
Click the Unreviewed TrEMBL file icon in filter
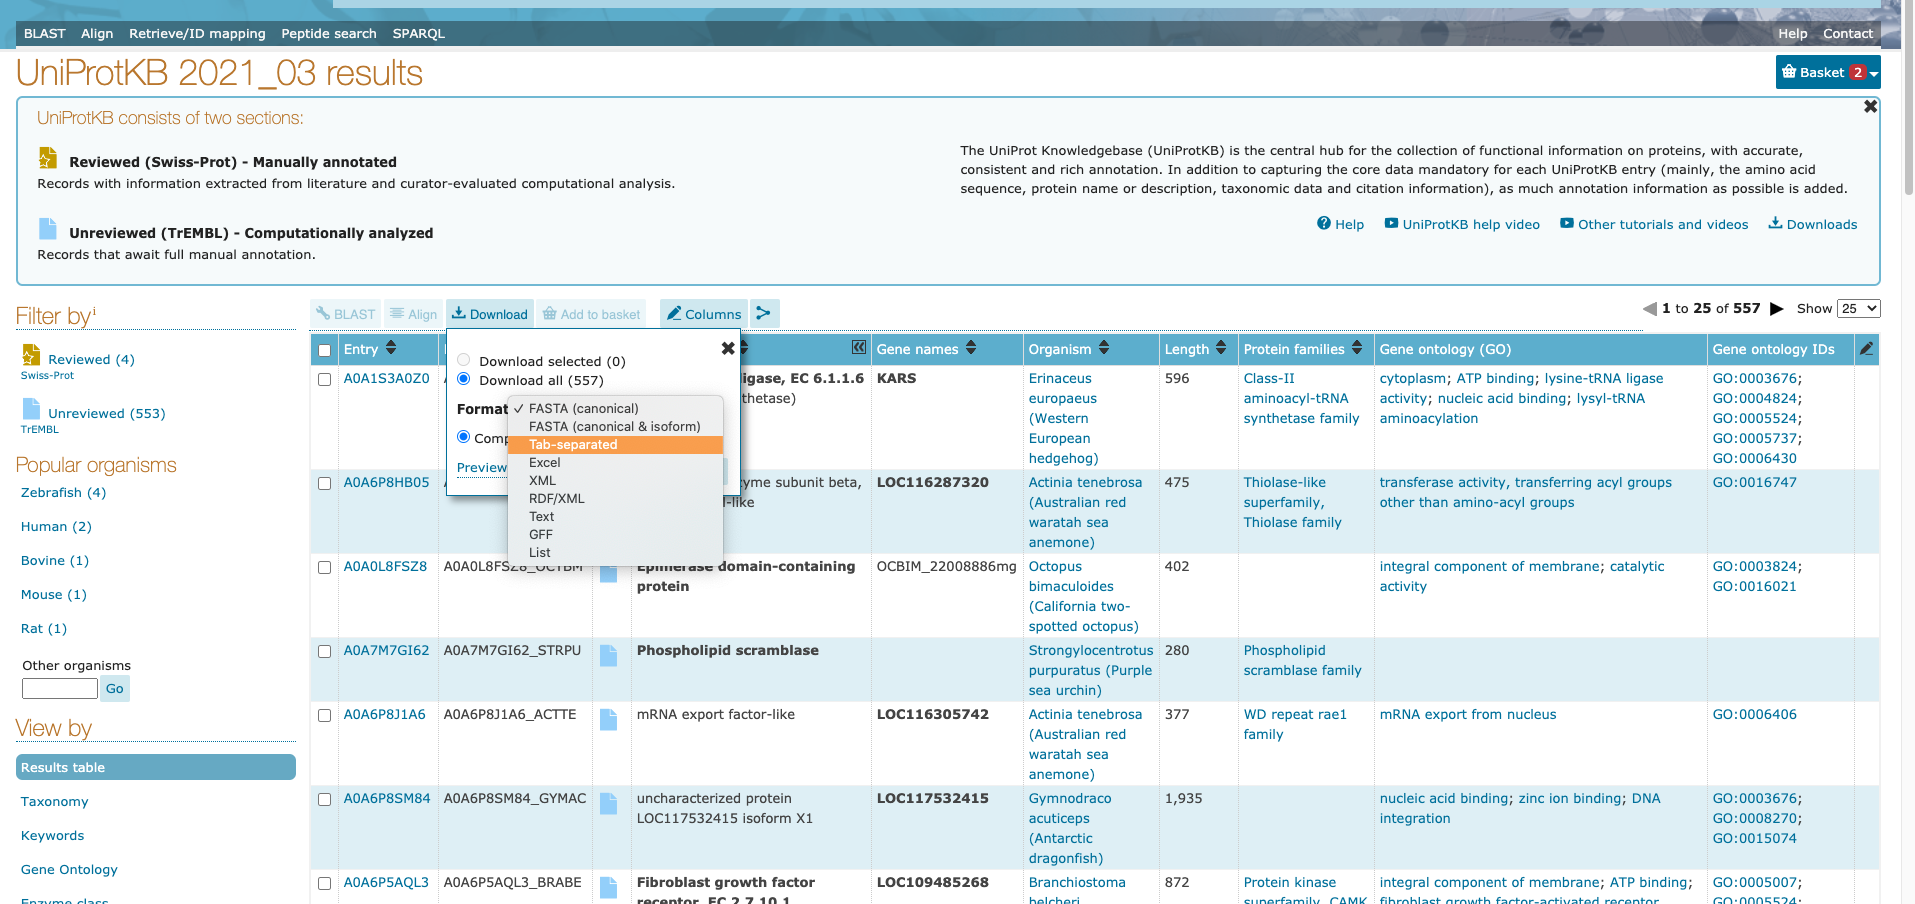pos(31,409)
